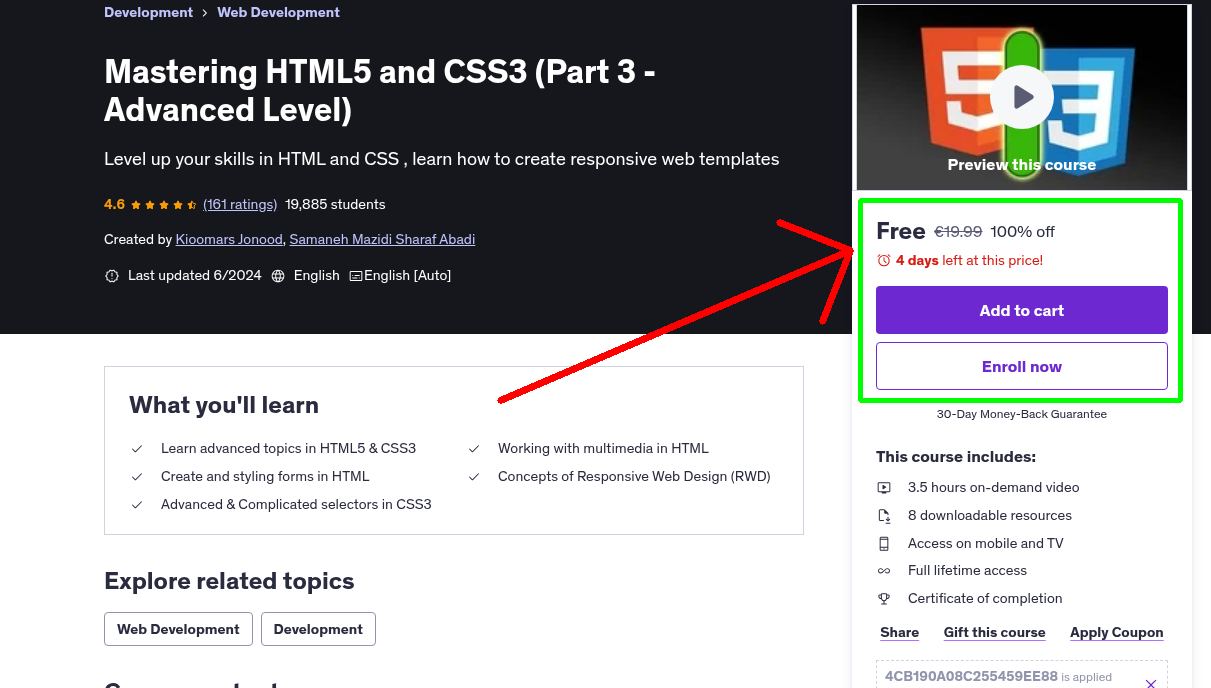Click the What you'll learn heading
Image resolution: width=1211 pixels, height=688 pixels.
point(224,405)
